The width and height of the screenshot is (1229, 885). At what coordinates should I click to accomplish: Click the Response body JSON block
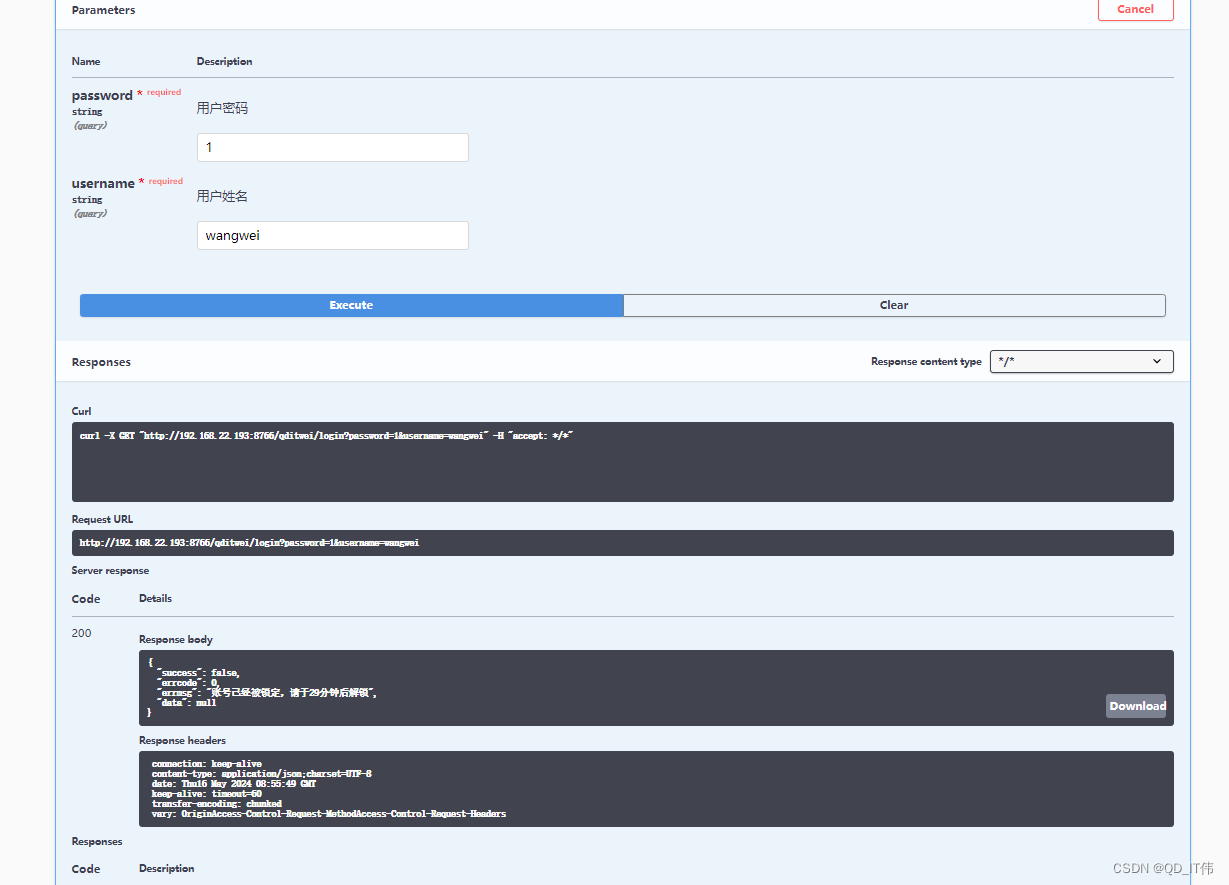click(655, 688)
